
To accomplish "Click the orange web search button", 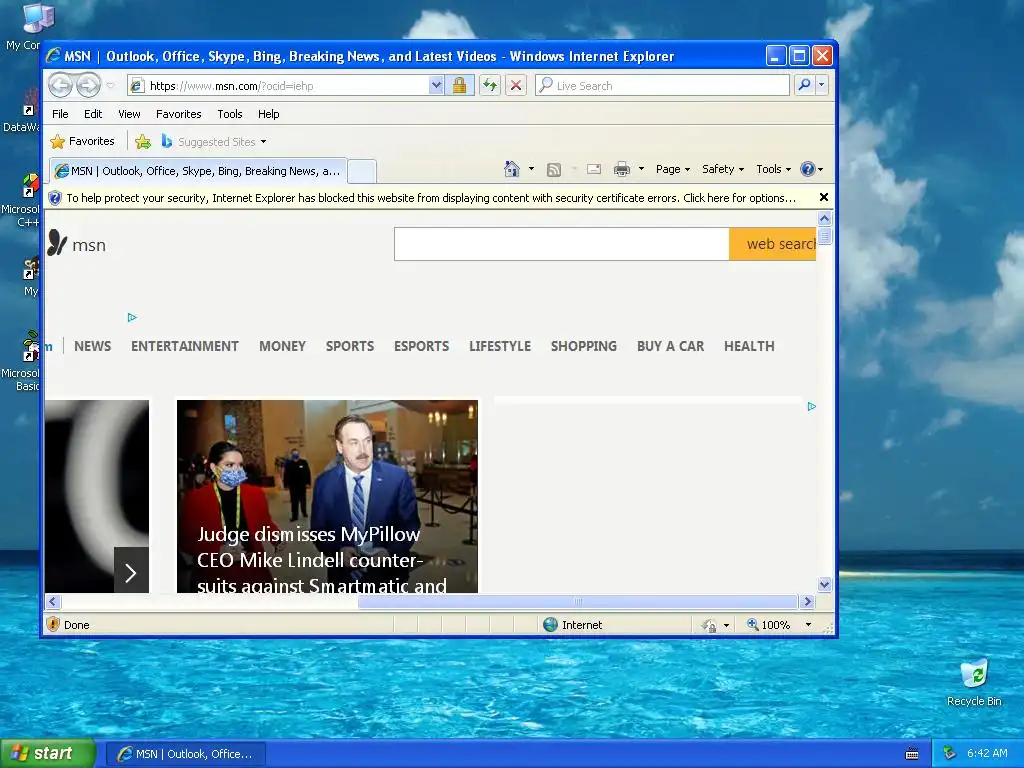I will (x=773, y=244).
